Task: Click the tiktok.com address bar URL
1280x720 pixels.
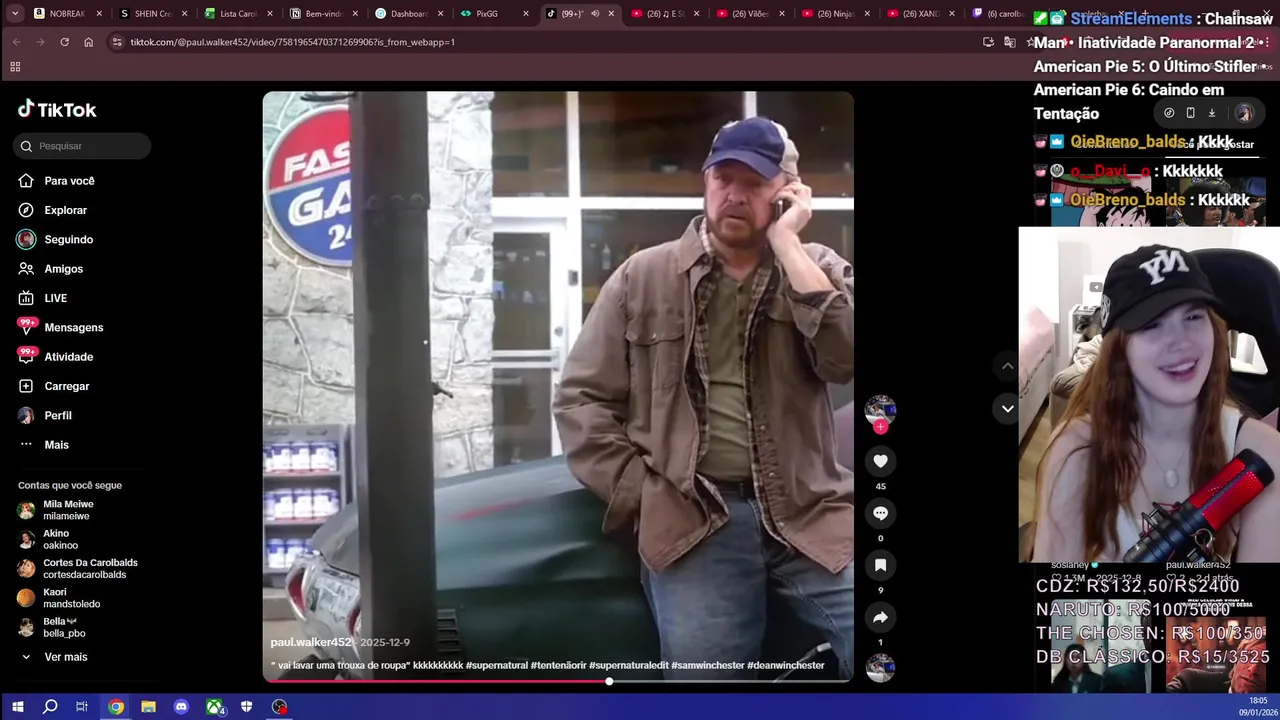Action: coord(292,42)
